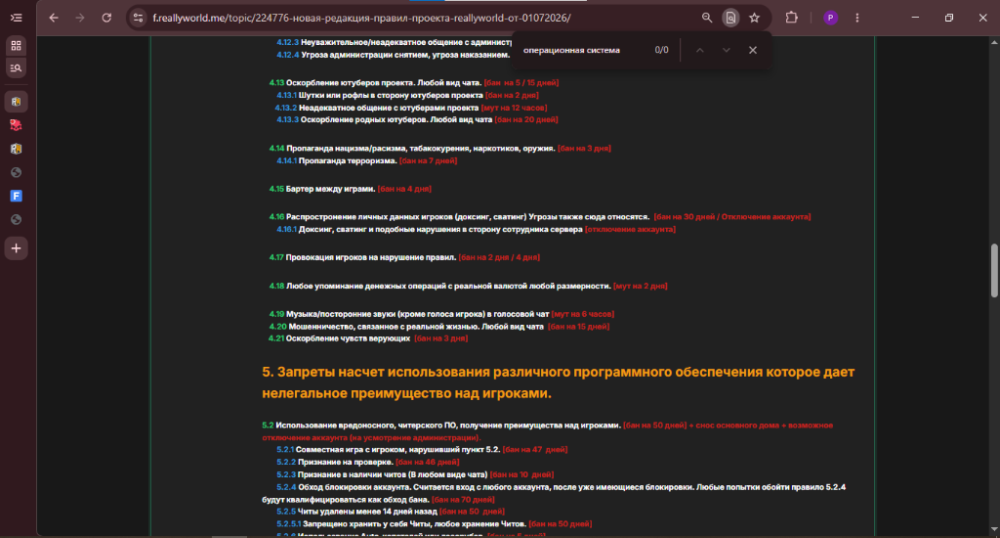
Task: Click rule 4.13.3 with 20-day ban
Action: pos(417,120)
